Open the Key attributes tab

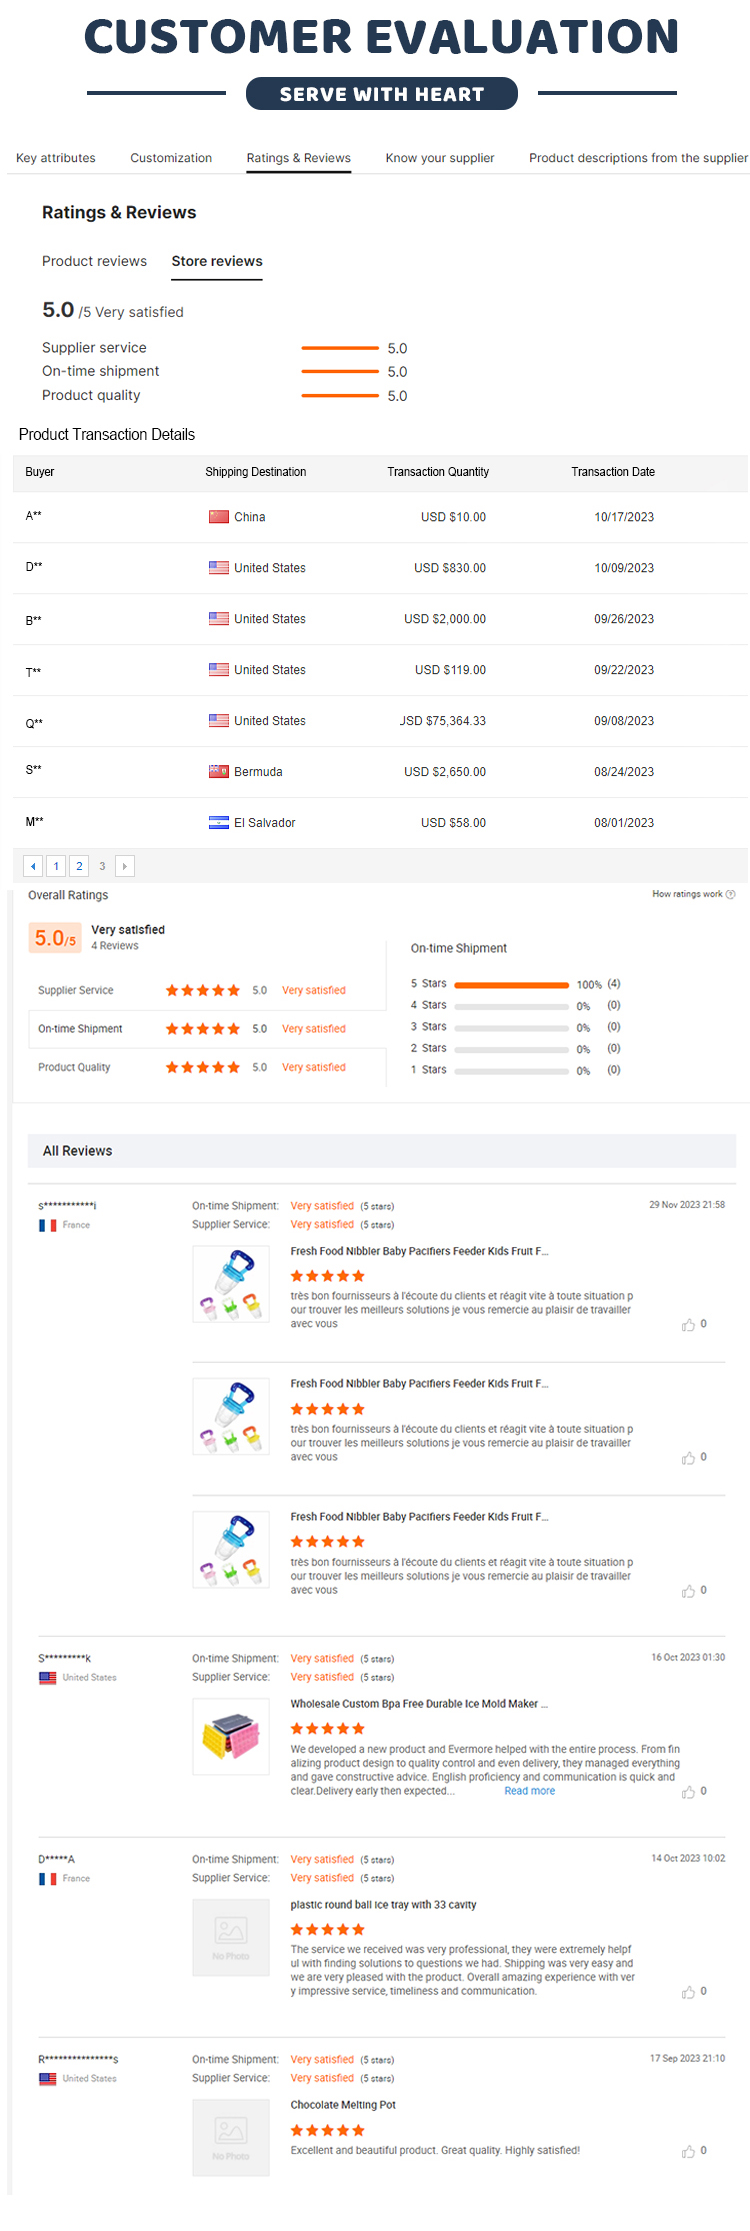pos(56,158)
